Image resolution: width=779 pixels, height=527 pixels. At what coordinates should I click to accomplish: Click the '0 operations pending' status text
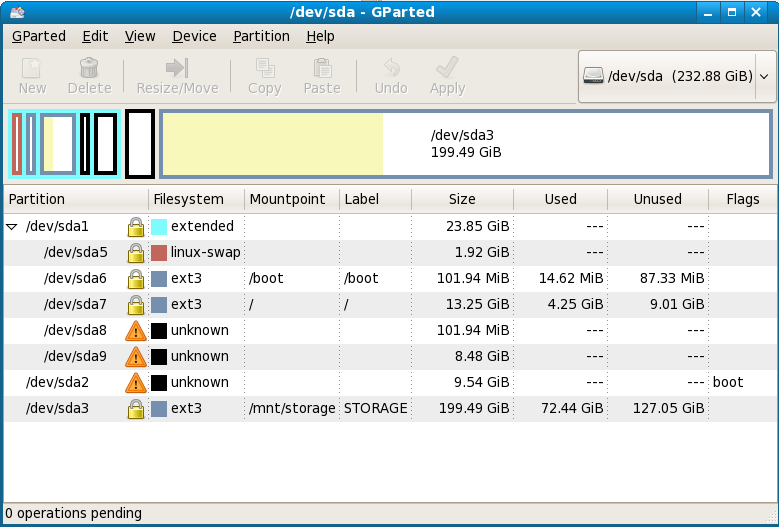(74, 514)
